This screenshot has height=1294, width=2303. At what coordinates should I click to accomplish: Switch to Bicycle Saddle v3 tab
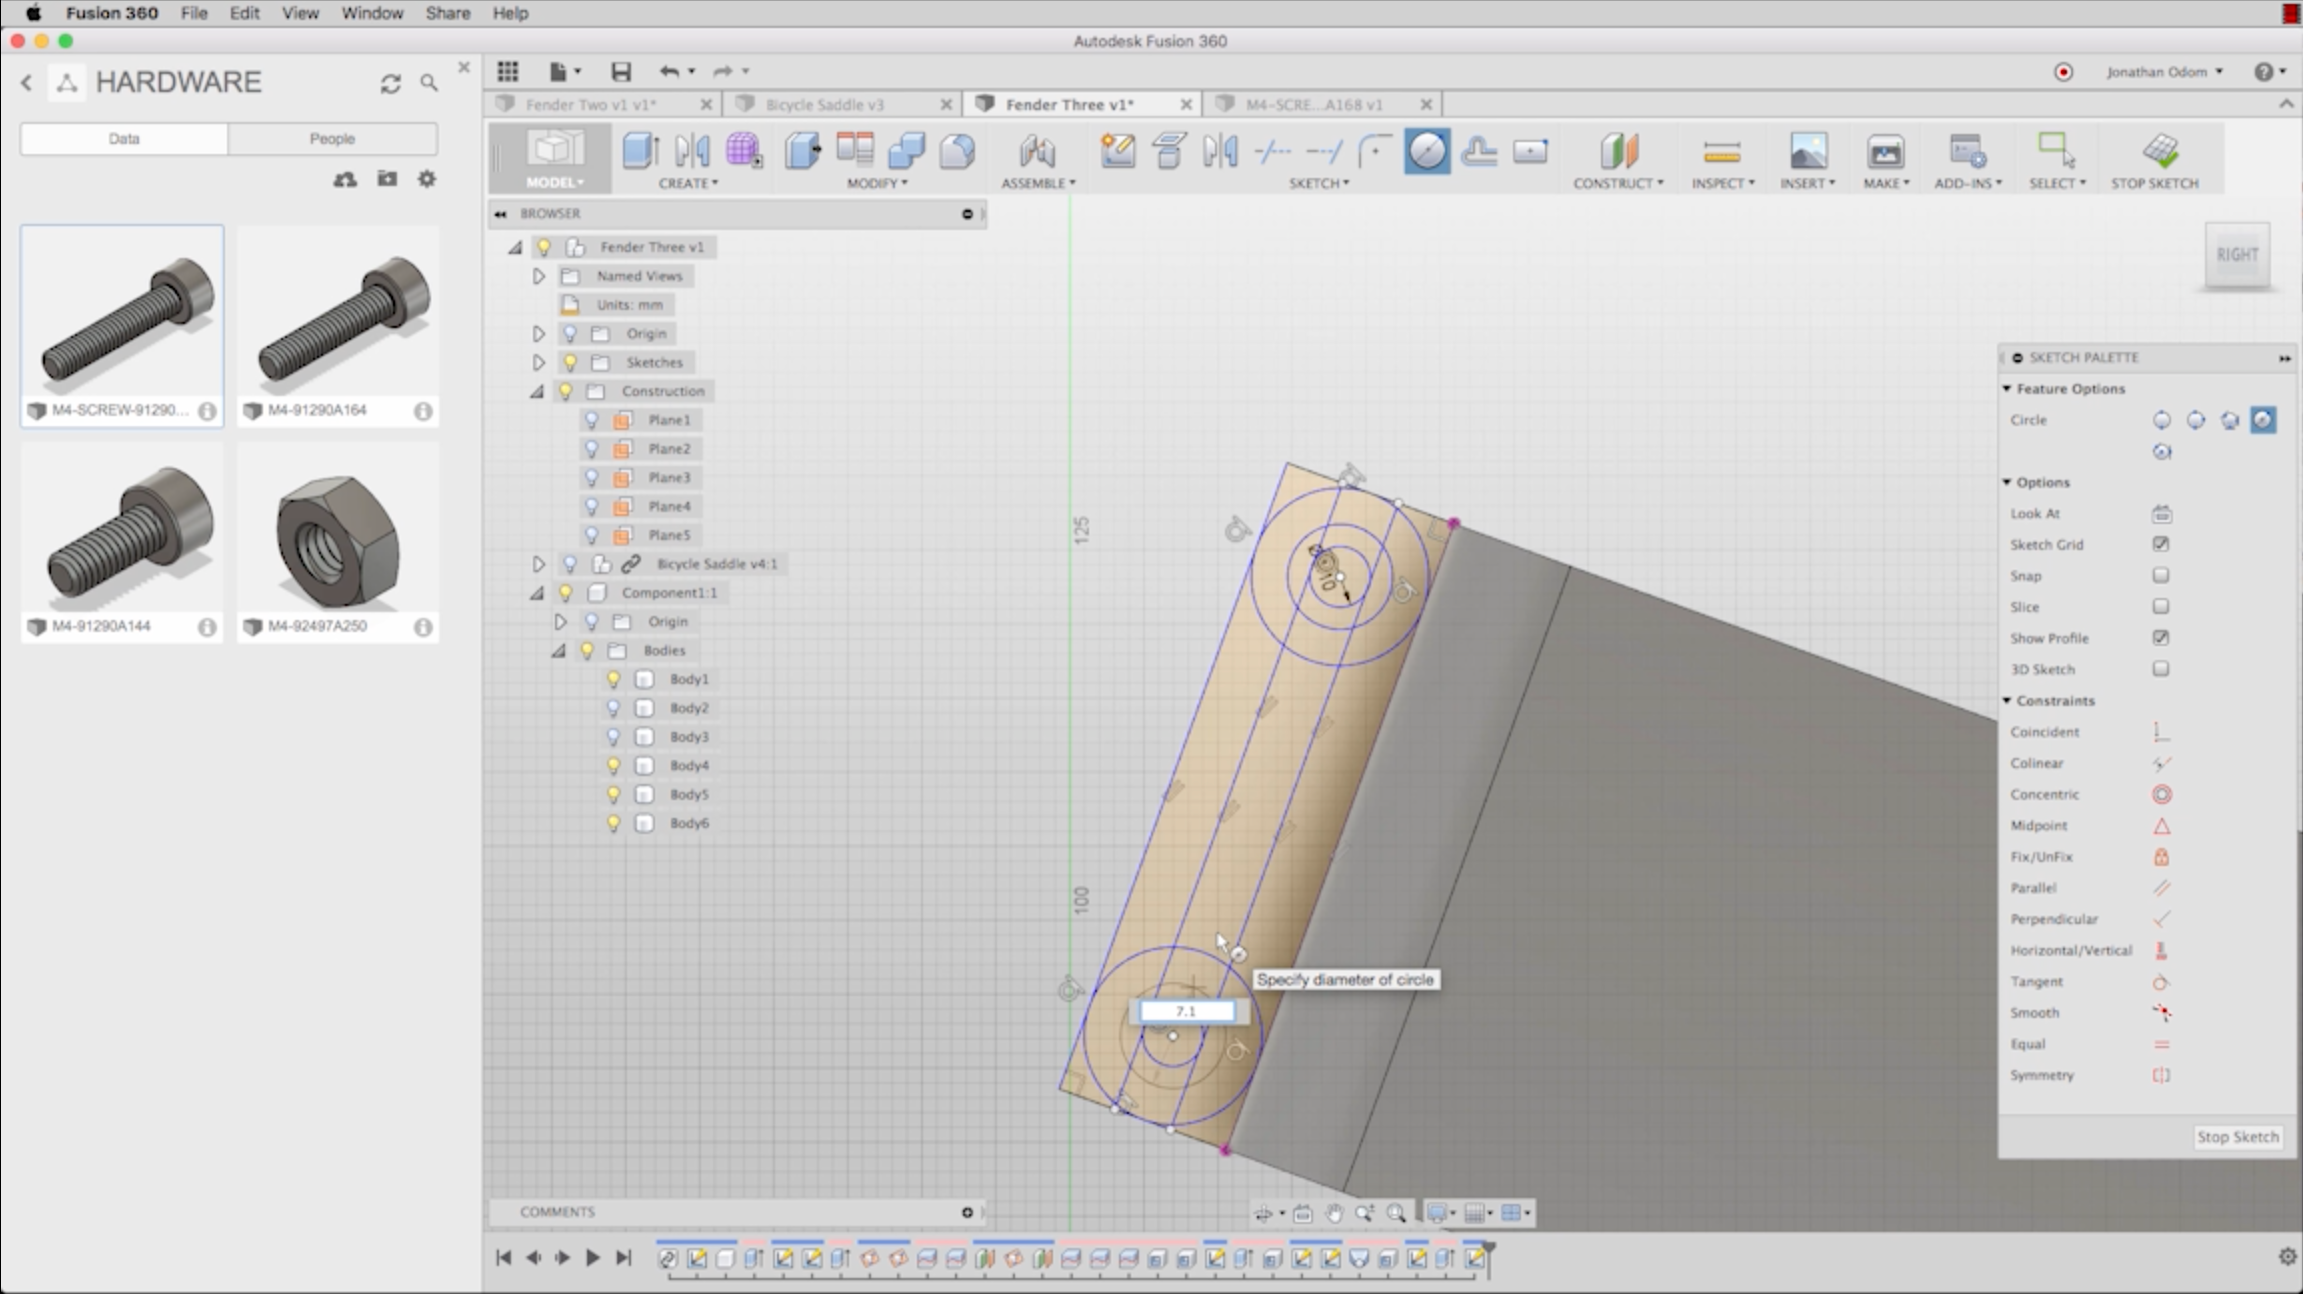point(824,104)
